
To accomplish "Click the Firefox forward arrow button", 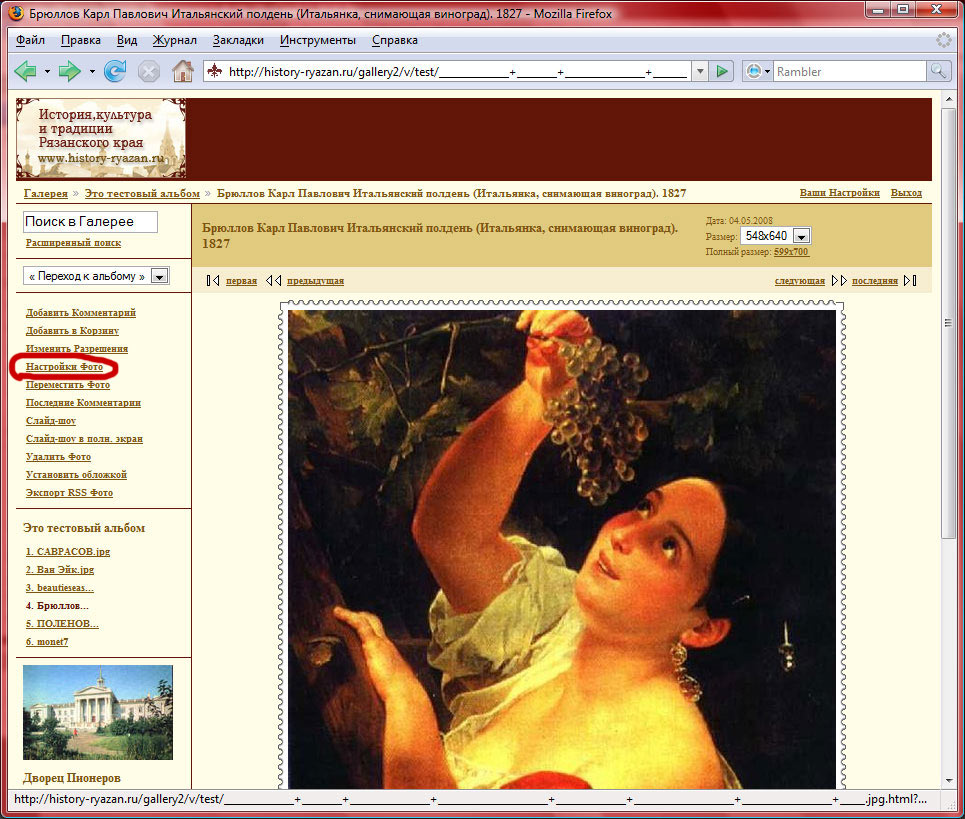I will click(69, 71).
